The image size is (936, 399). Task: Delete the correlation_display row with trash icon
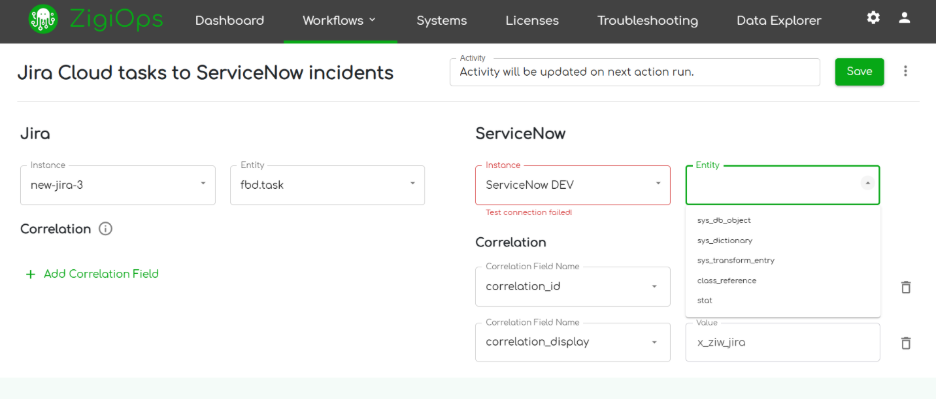(906, 343)
